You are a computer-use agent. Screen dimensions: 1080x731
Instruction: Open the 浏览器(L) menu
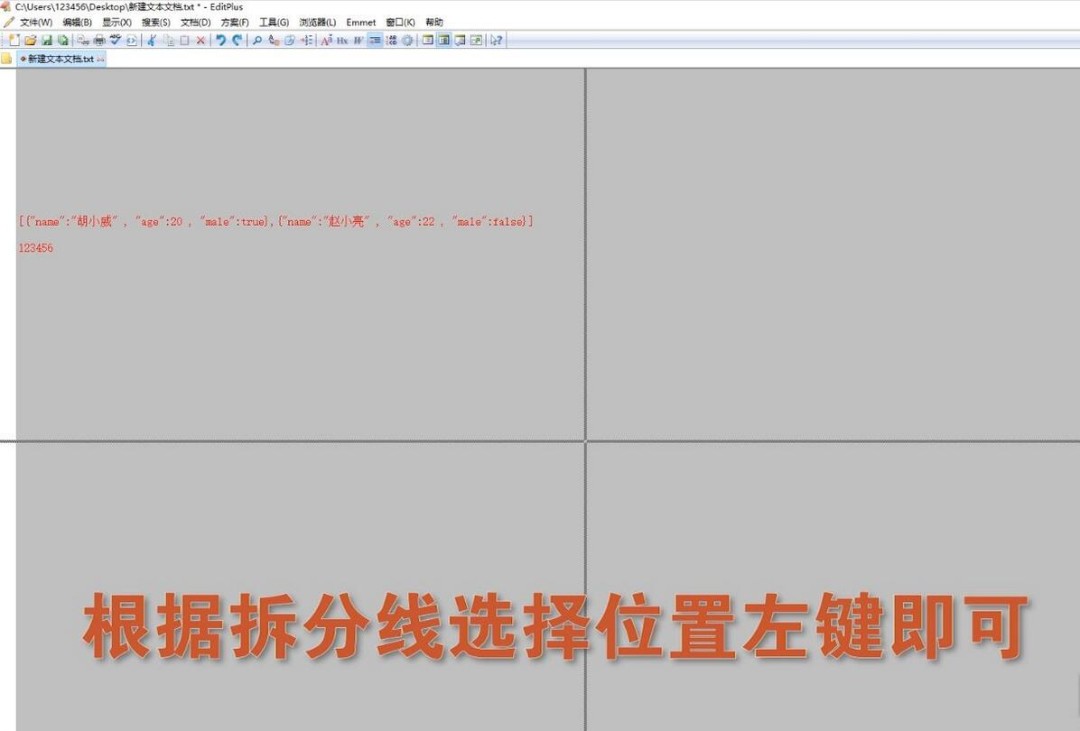click(320, 22)
